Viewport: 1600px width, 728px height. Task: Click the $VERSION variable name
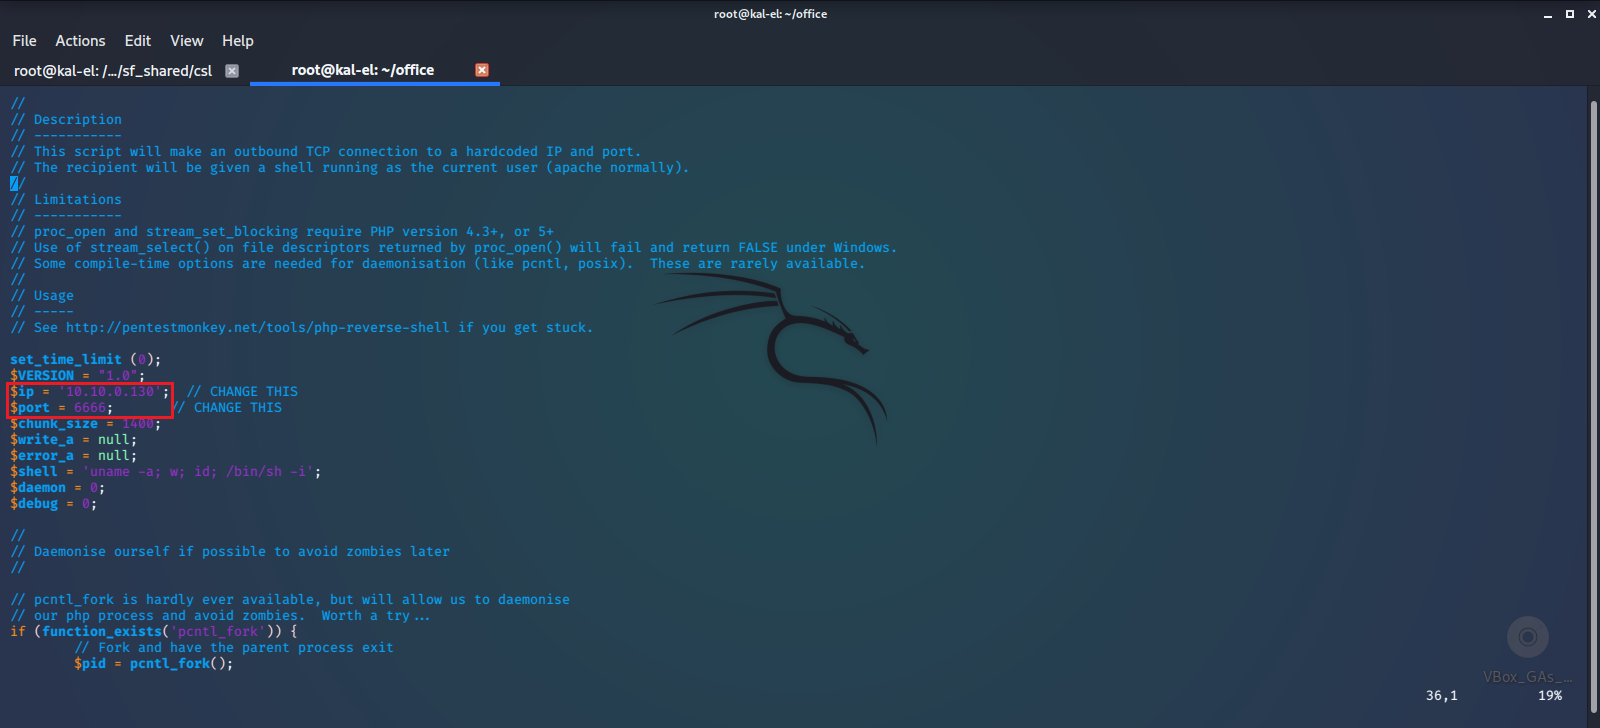coord(42,375)
